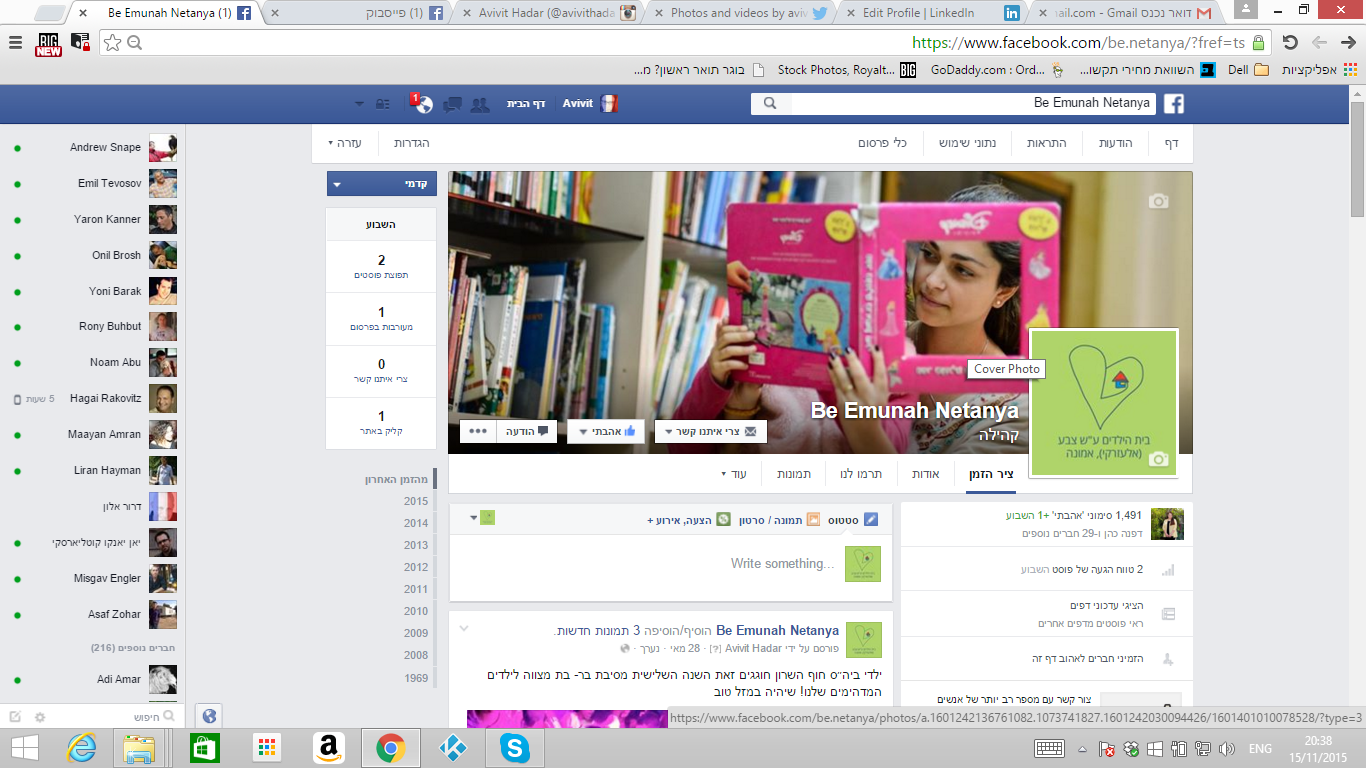Open the תמונות tab

(x=794, y=474)
